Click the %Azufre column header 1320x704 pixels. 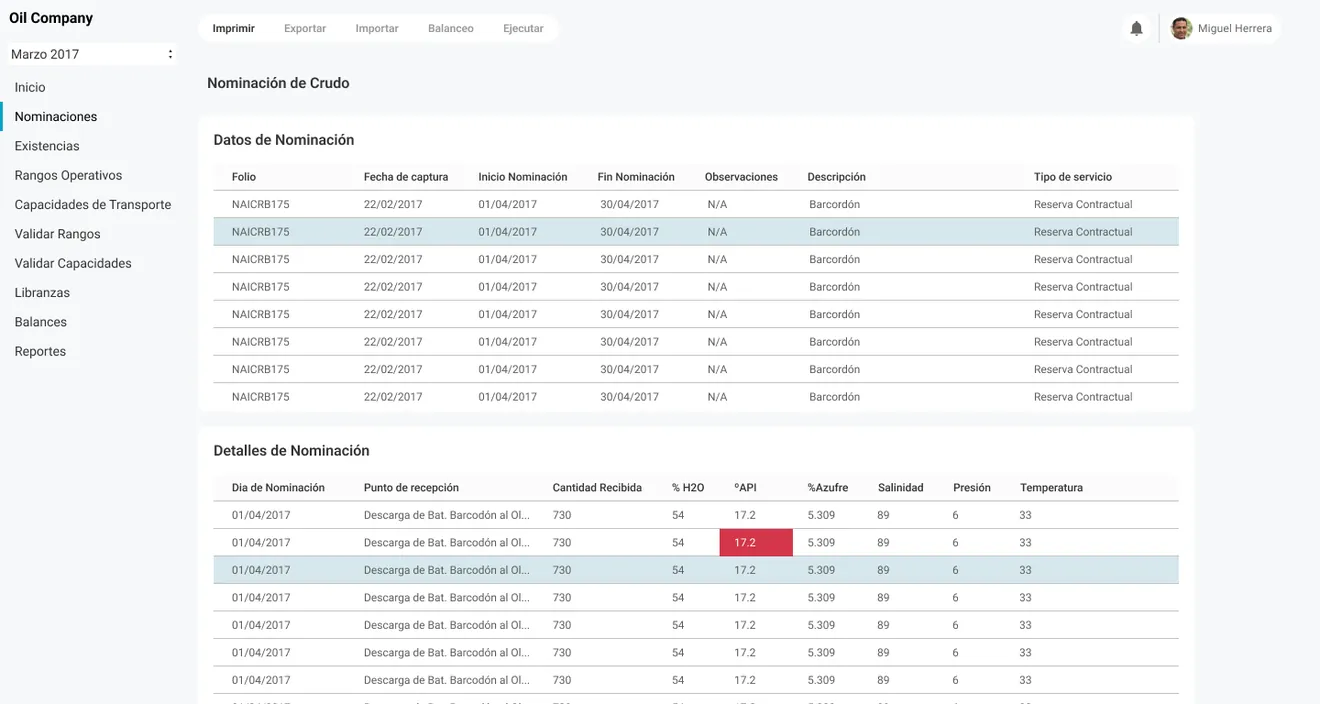click(828, 488)
